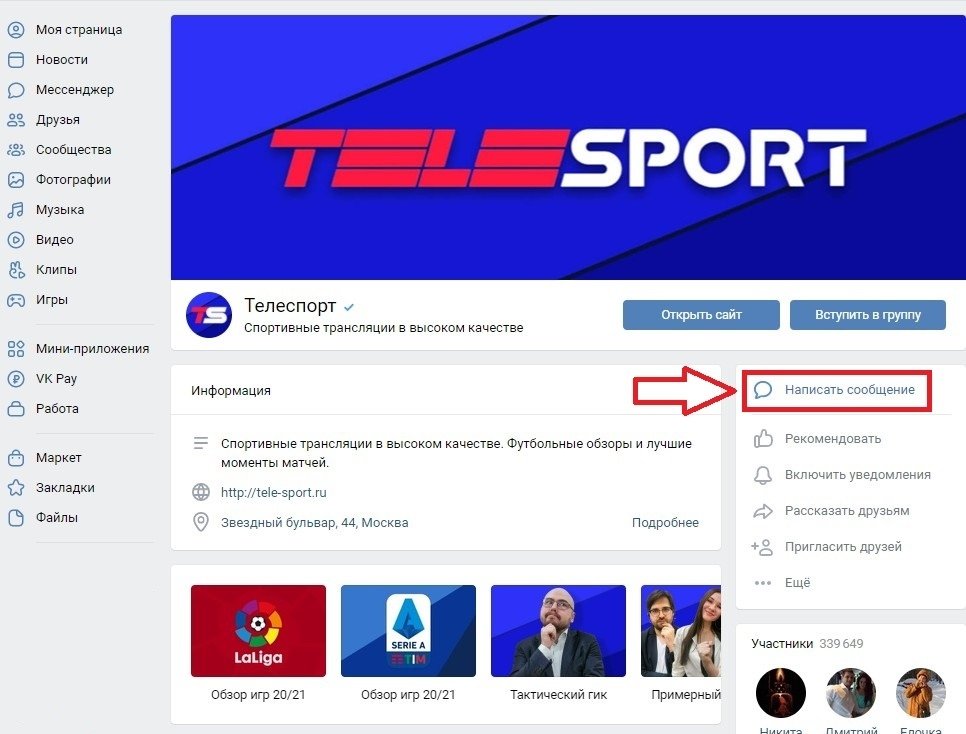Open Bookmarks star icon

(16, 487)
